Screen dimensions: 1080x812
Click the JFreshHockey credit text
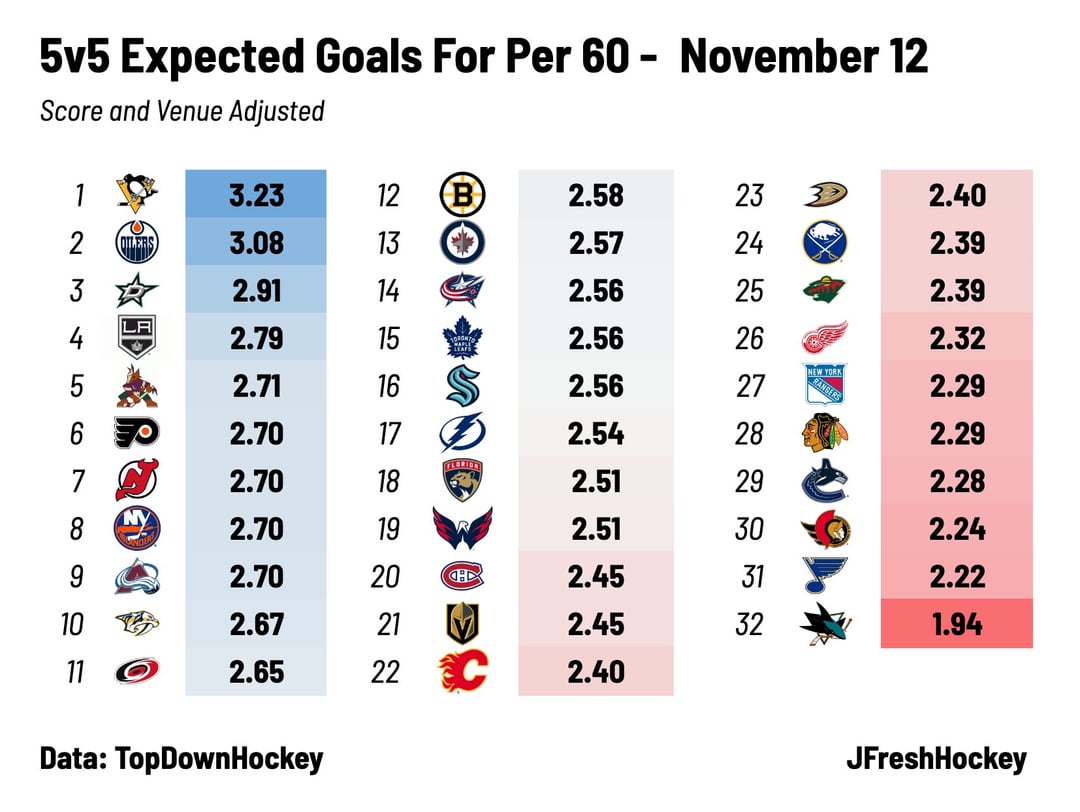(935, 759)
